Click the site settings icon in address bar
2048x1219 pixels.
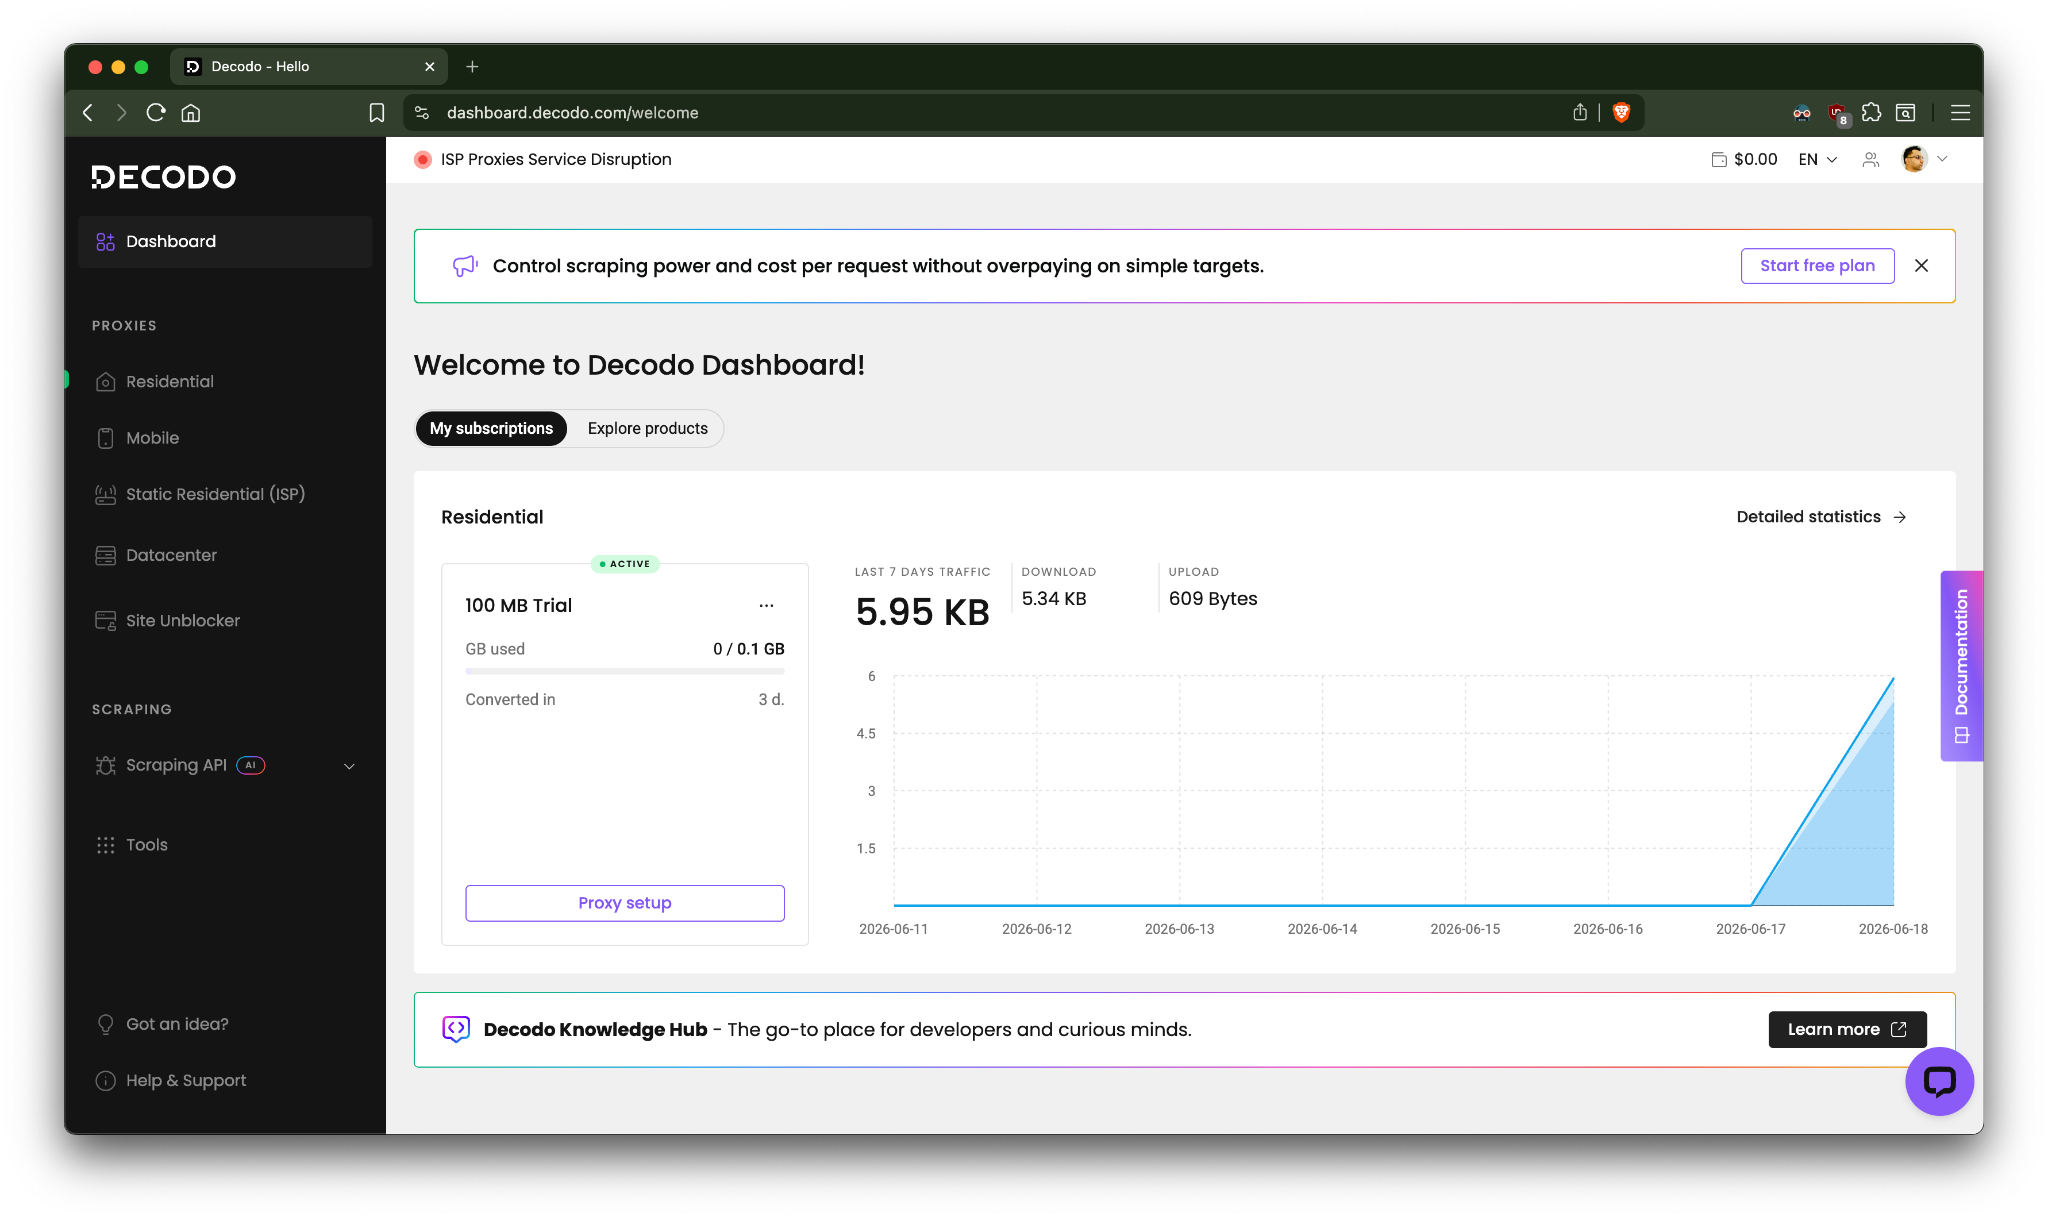422,113
